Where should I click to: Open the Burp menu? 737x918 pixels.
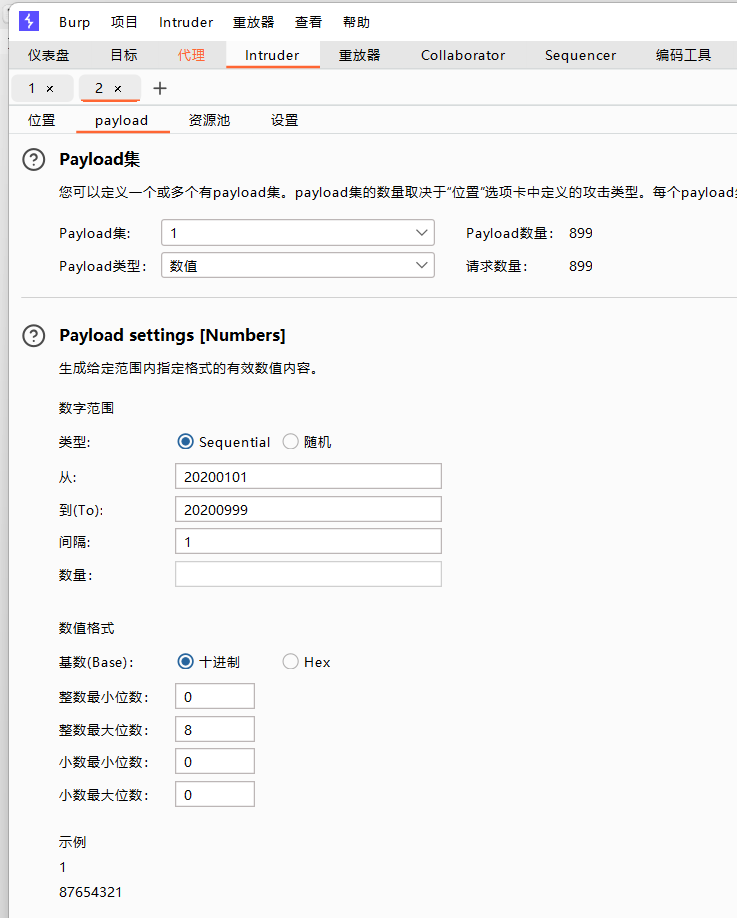coord(74,22)
